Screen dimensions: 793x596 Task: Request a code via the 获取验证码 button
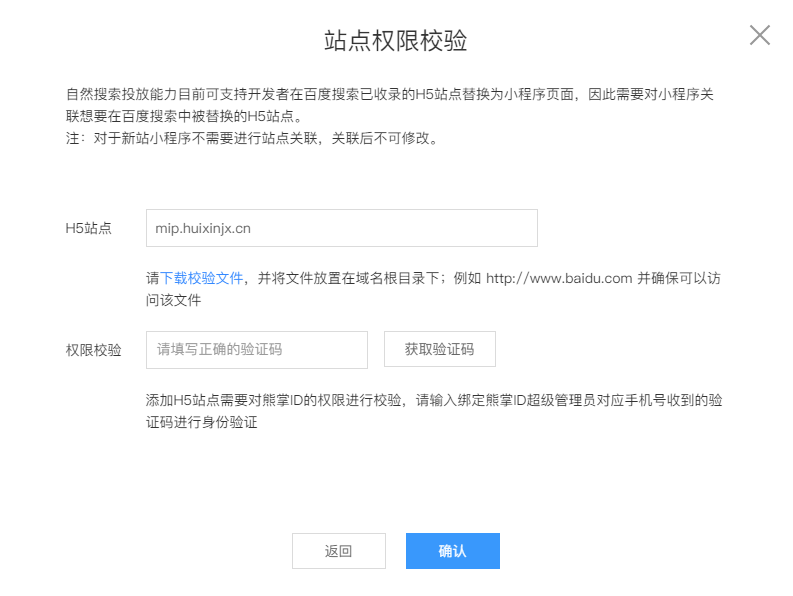pyautogui.click(x=439, y=349)
